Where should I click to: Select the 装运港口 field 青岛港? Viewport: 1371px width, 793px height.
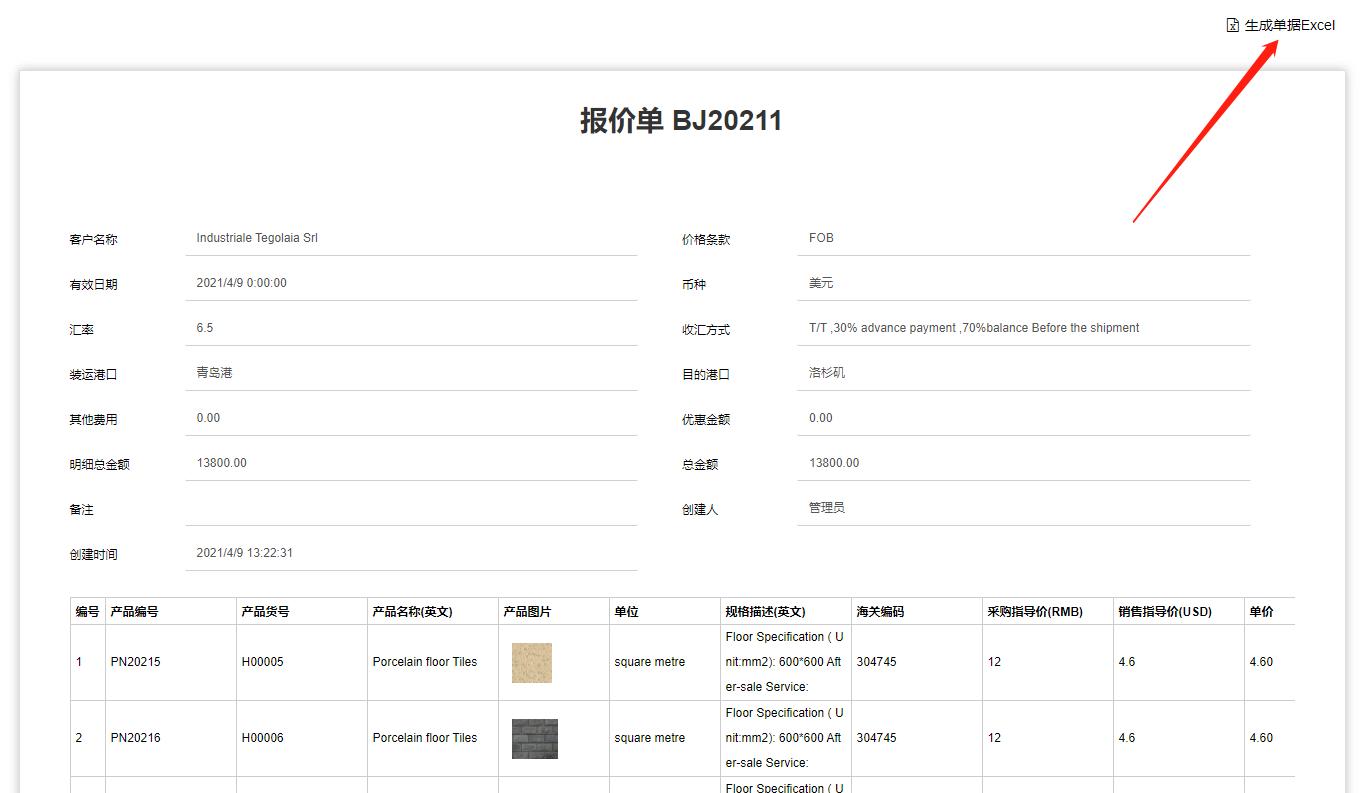pyautogui.click(x=410, y=373)
